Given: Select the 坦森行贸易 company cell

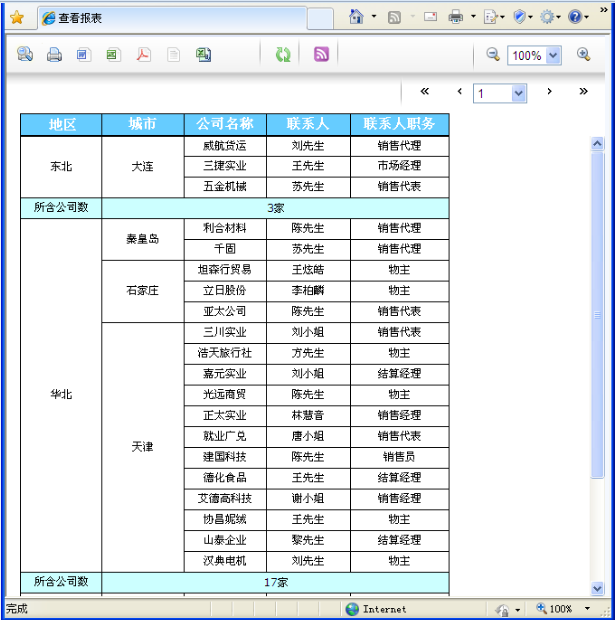Looking at the screenshot, I should pos(225,270).
